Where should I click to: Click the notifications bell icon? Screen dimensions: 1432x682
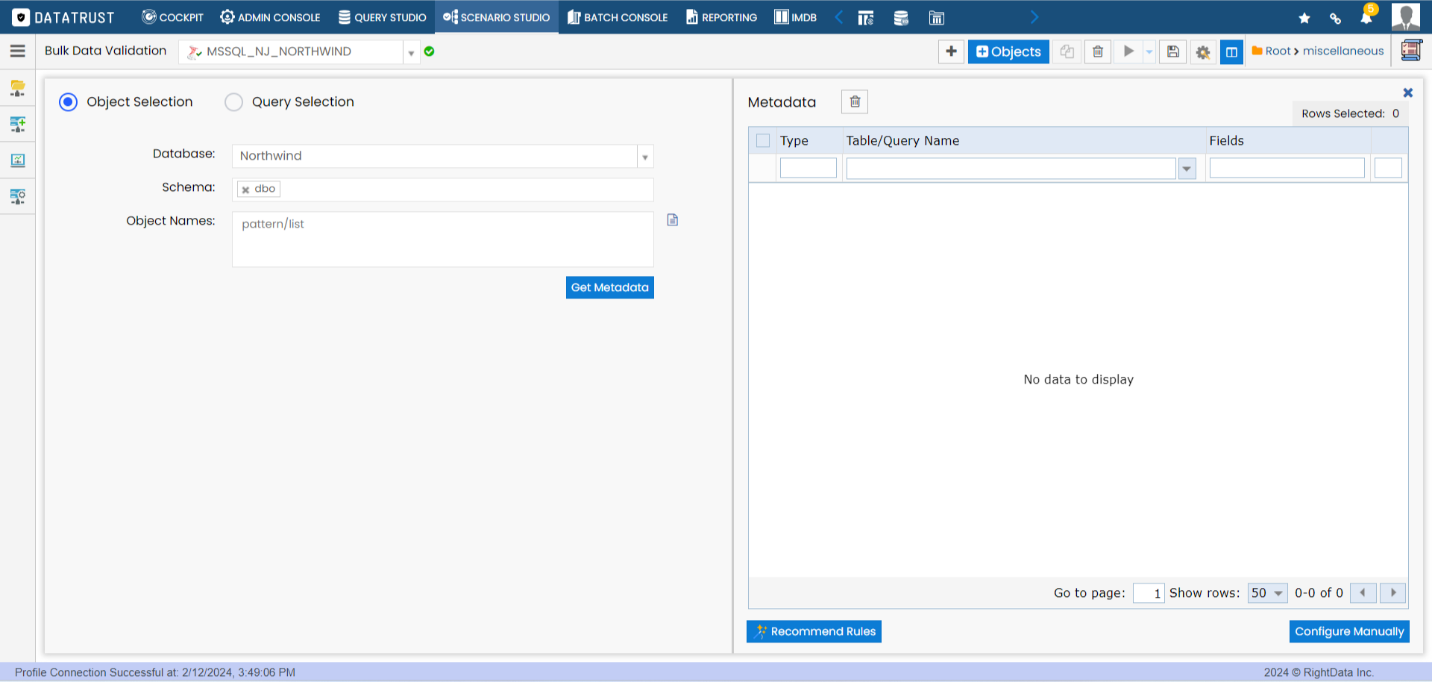click(x=1366, y=18)
